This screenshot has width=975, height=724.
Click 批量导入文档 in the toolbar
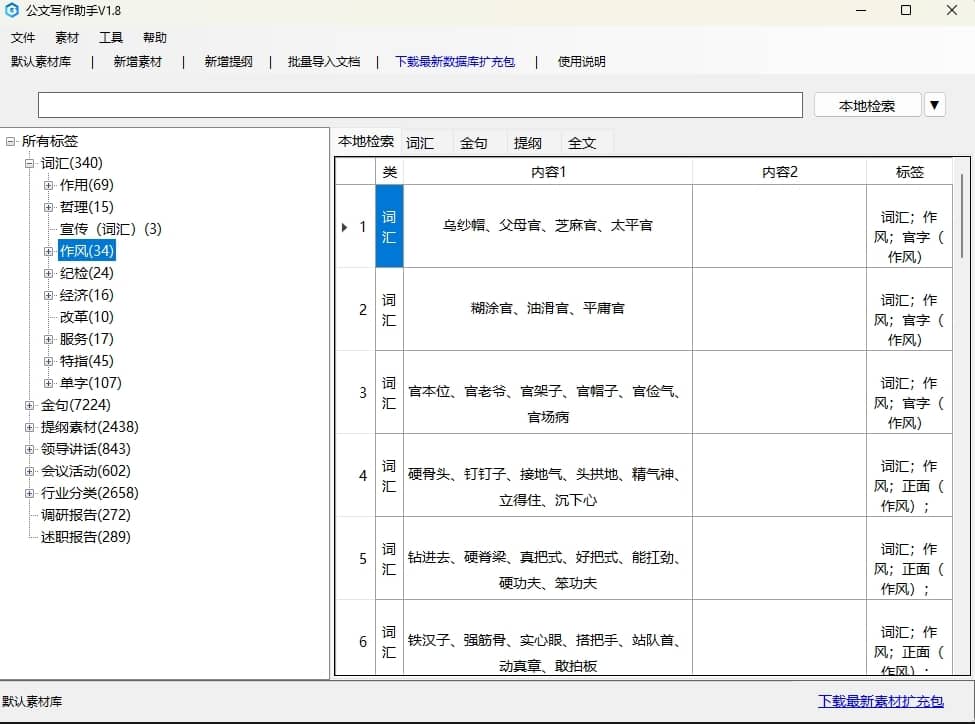click(x=323, y=61)
